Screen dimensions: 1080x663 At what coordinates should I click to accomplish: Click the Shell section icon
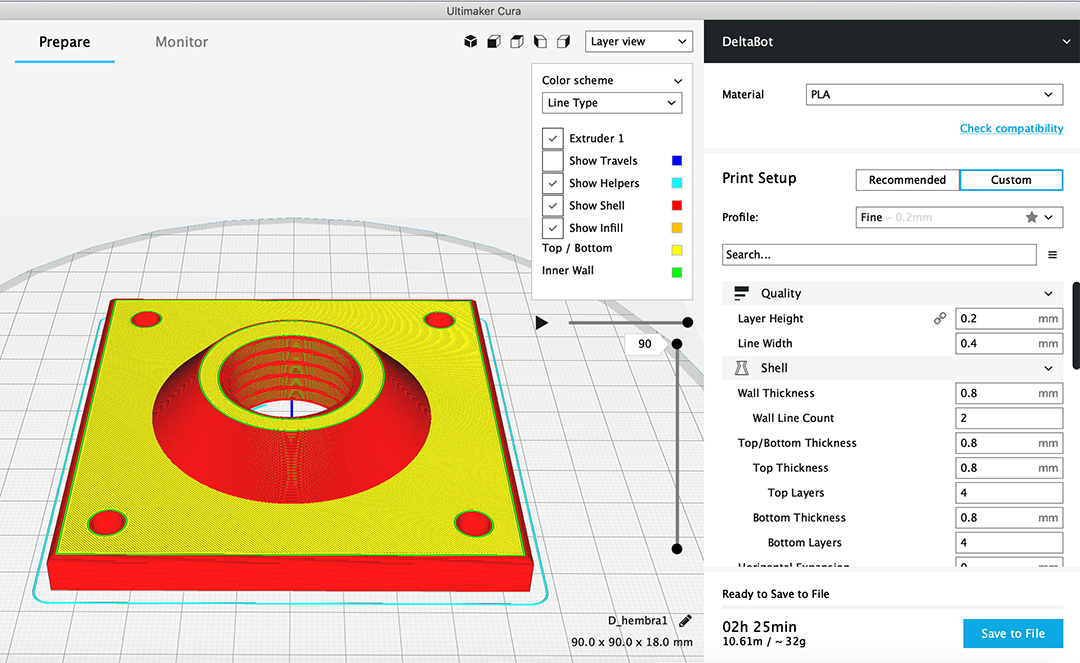742,368
